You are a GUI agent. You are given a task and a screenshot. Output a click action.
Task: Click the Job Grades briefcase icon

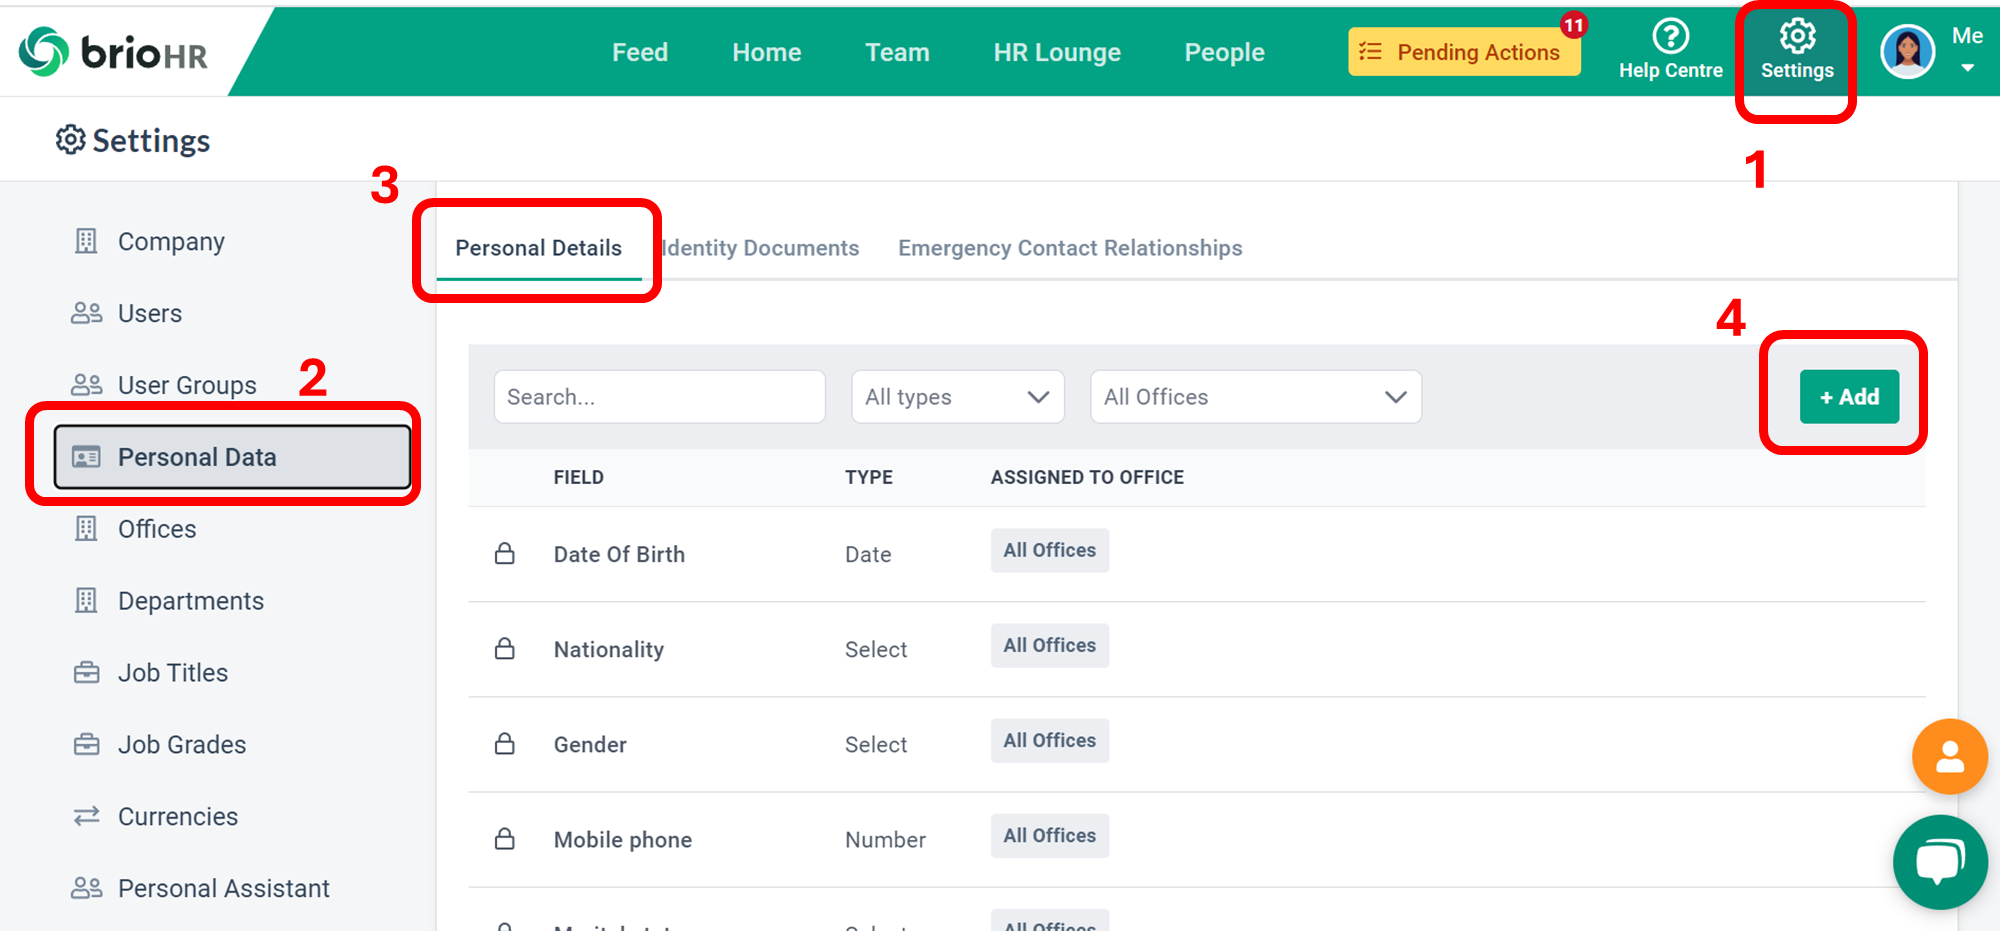(87, 745)
